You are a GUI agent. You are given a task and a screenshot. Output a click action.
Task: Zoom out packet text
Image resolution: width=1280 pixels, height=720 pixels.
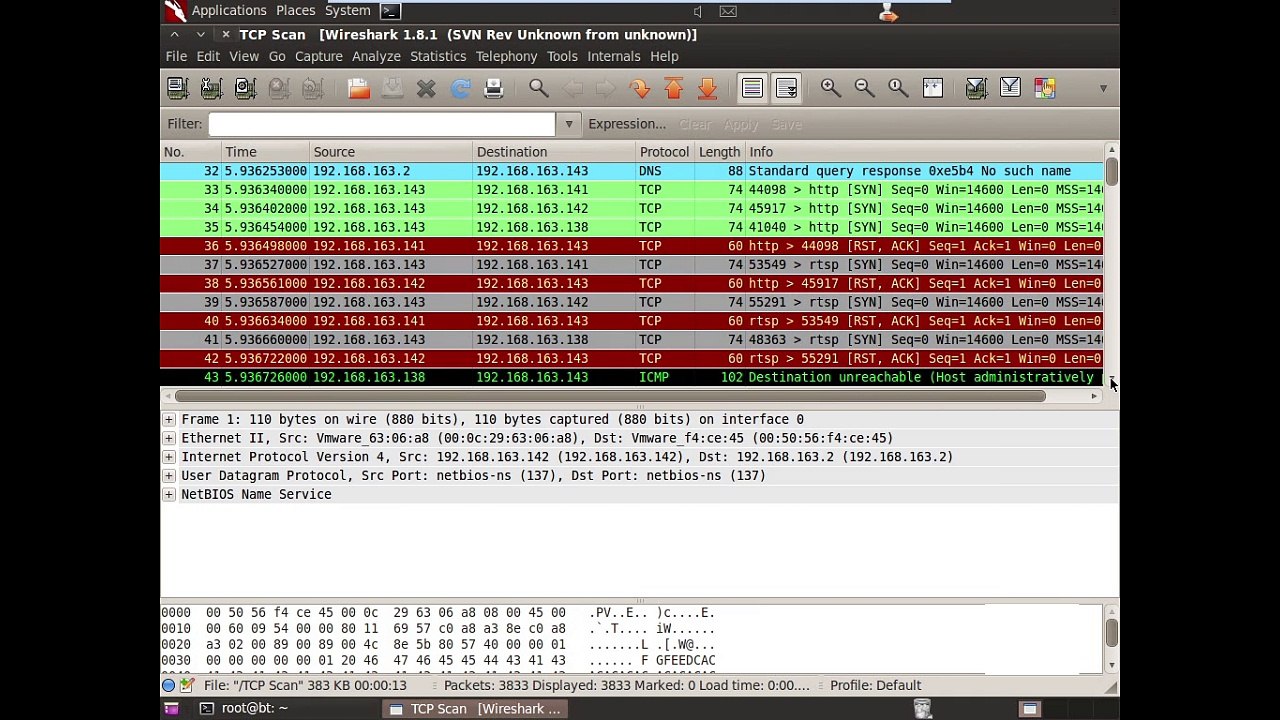tap(864, 88)
